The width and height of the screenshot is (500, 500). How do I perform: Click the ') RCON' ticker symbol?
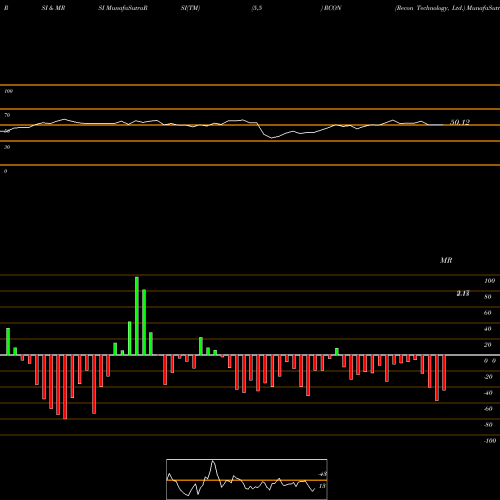pyautogui.click(x=331, y=8)
